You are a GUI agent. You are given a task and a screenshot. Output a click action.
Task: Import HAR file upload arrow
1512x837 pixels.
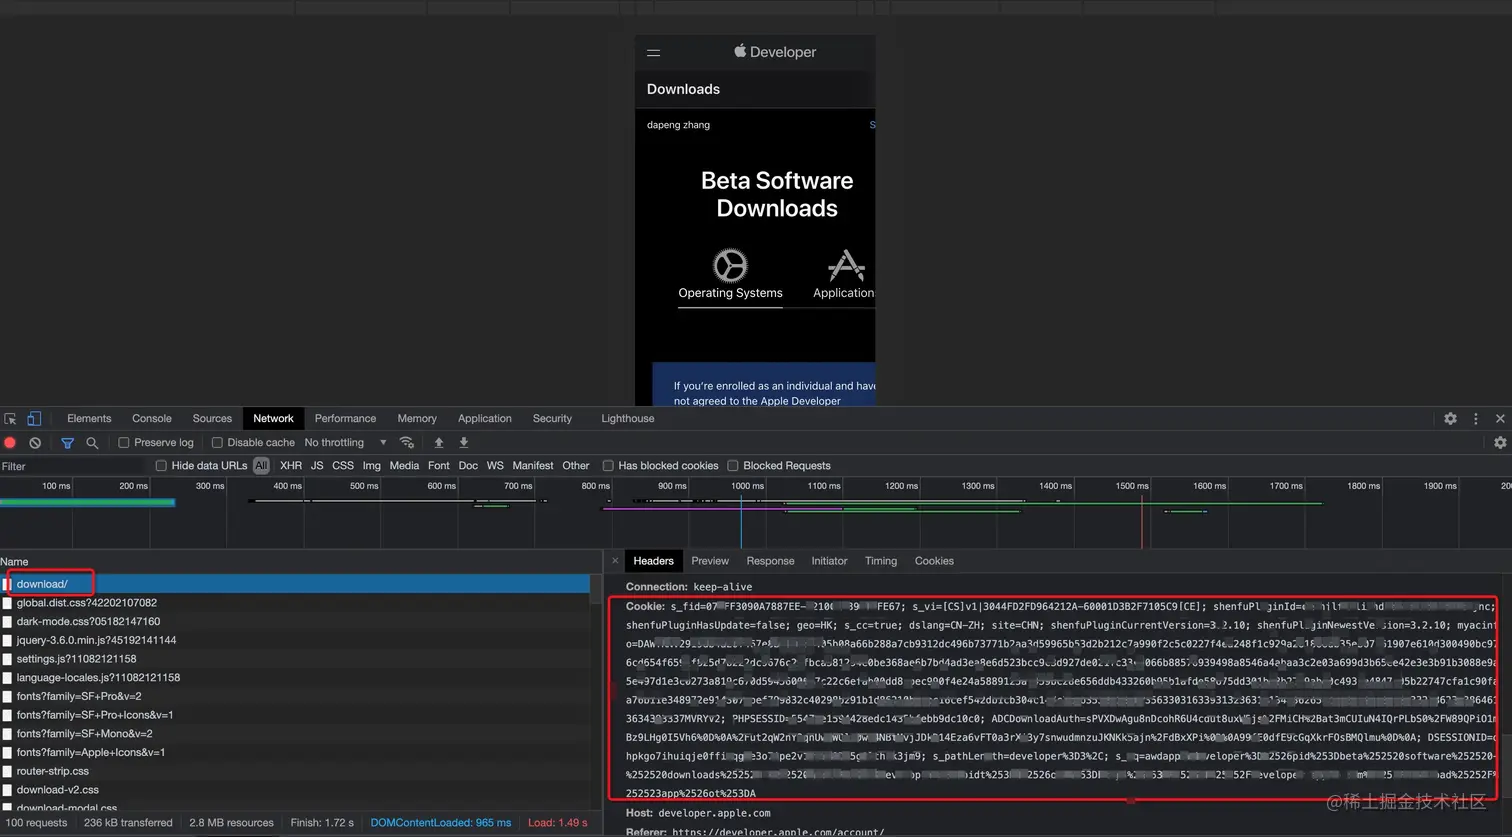[x=438, y=442]
